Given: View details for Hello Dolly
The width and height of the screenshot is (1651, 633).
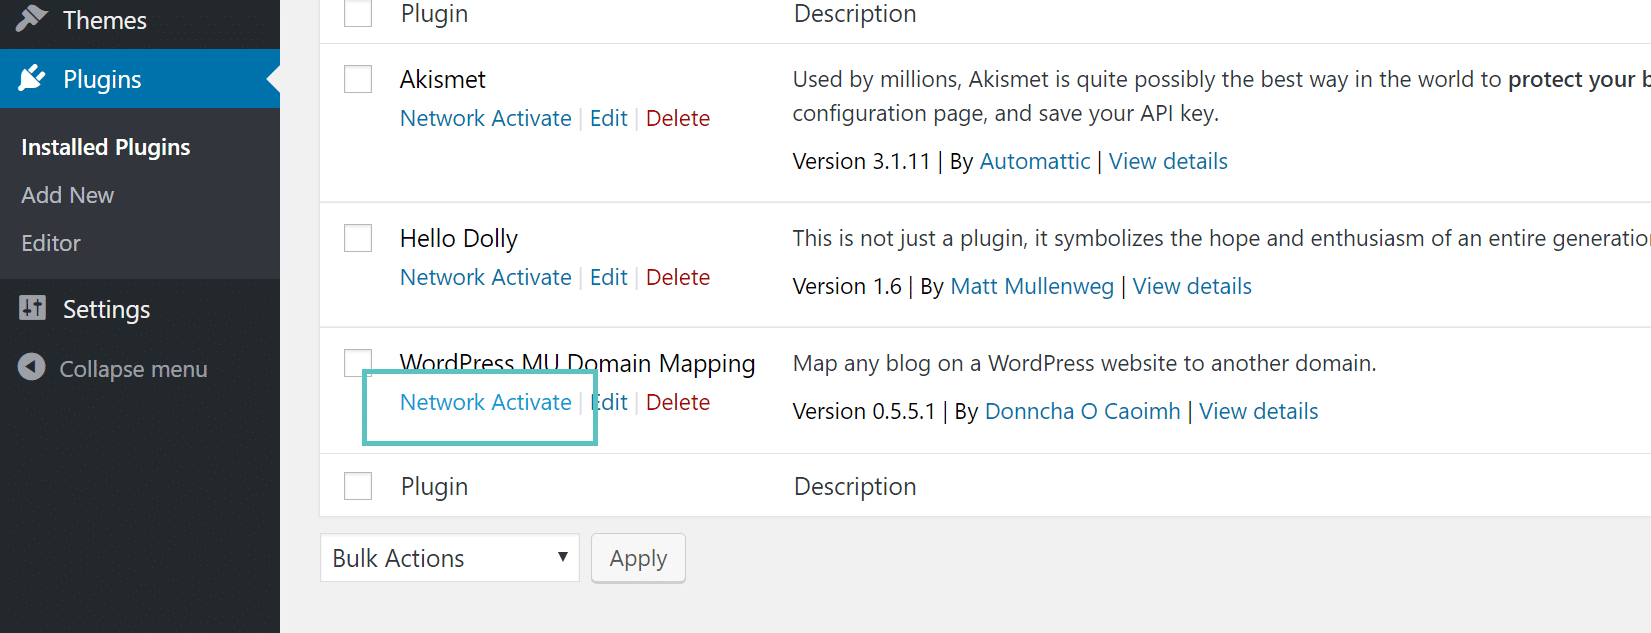Looking at the screenshot, I should point(1192,286).
